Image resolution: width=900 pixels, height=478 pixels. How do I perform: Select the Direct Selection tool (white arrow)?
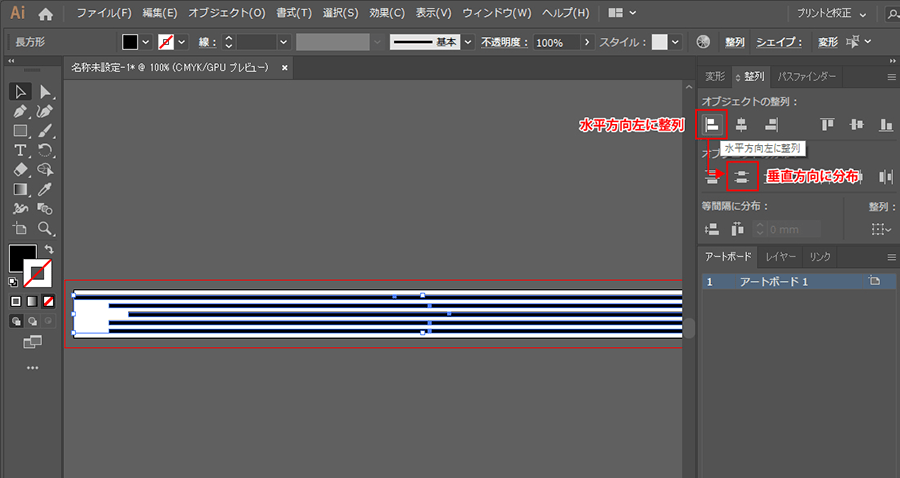45,92
